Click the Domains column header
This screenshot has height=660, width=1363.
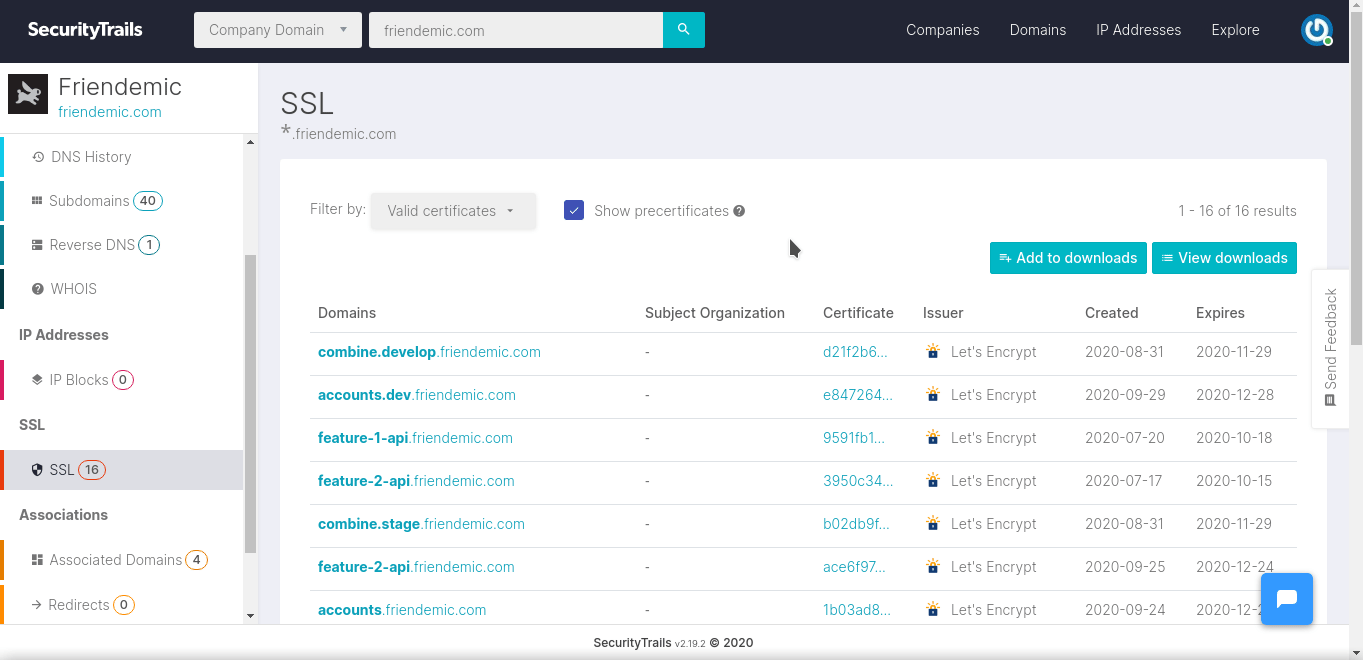[x=347, y=313]
